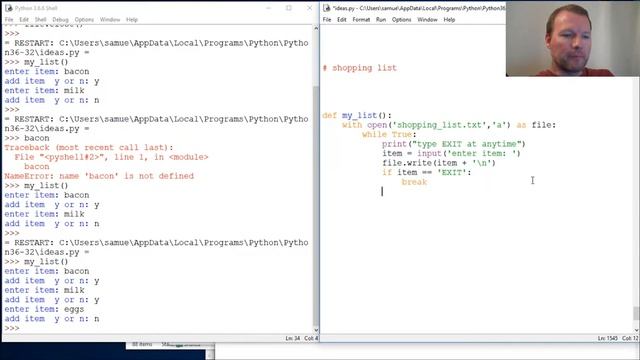
Task: Open Window menu in ideas.py editor window
Action: (x=427, y=20)
